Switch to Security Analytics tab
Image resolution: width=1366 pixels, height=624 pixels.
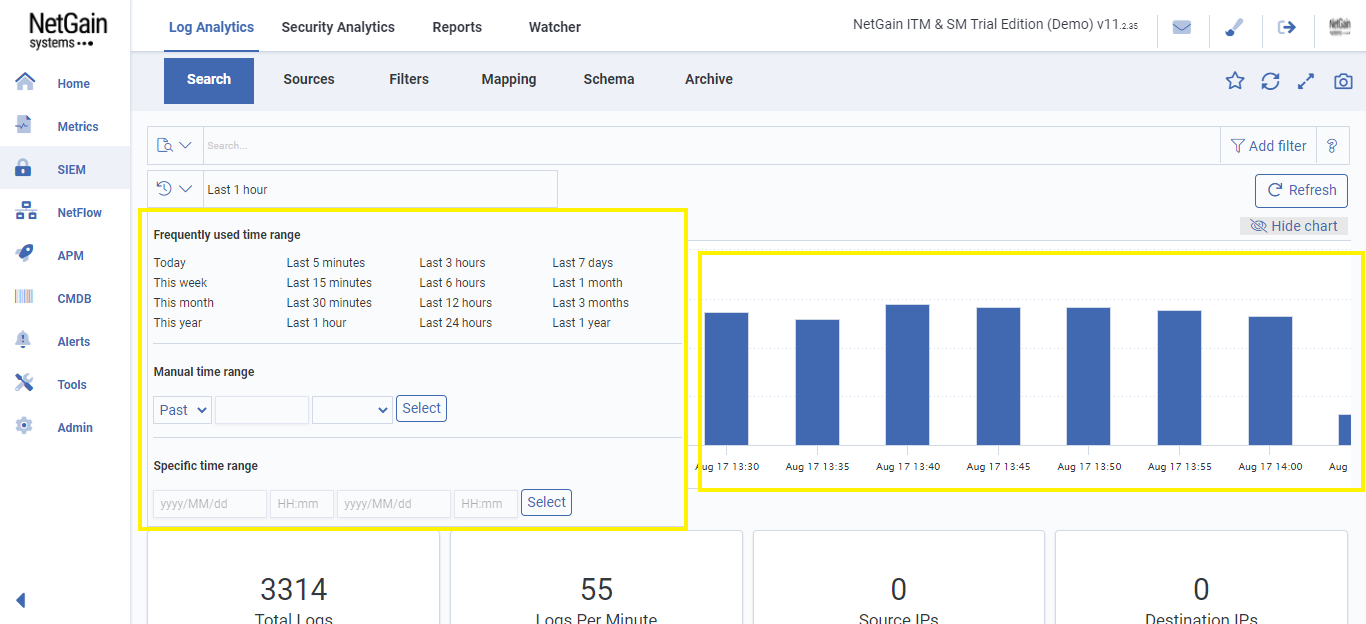pos(338,27)
